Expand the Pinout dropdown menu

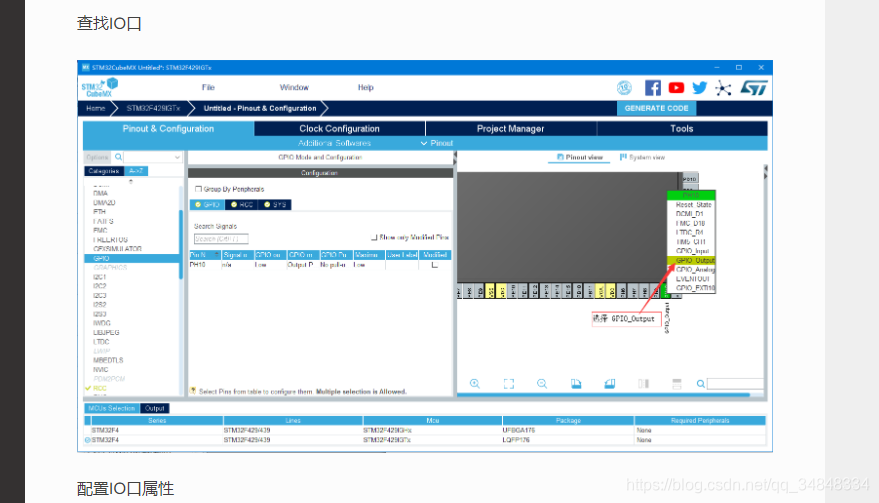(437, 144)
